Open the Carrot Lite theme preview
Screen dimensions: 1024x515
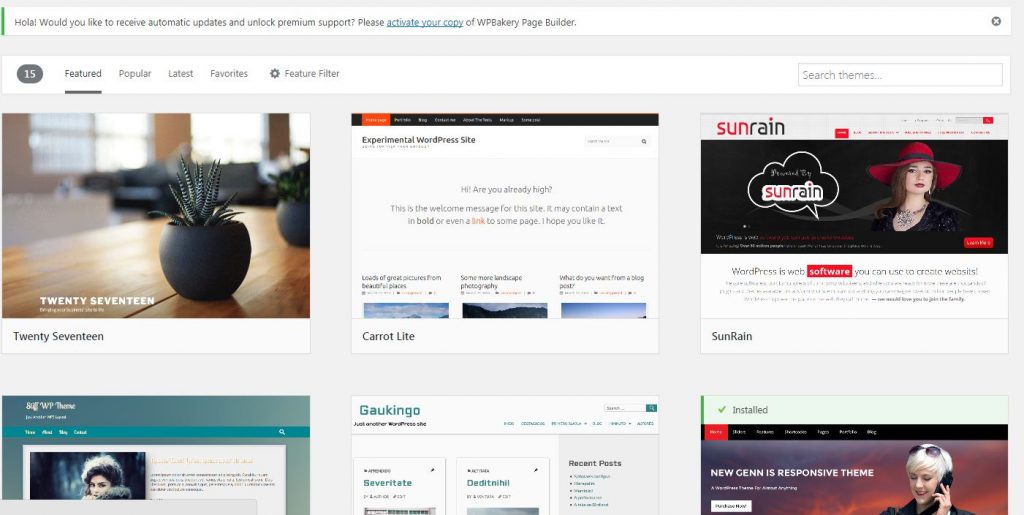point(505,216)
